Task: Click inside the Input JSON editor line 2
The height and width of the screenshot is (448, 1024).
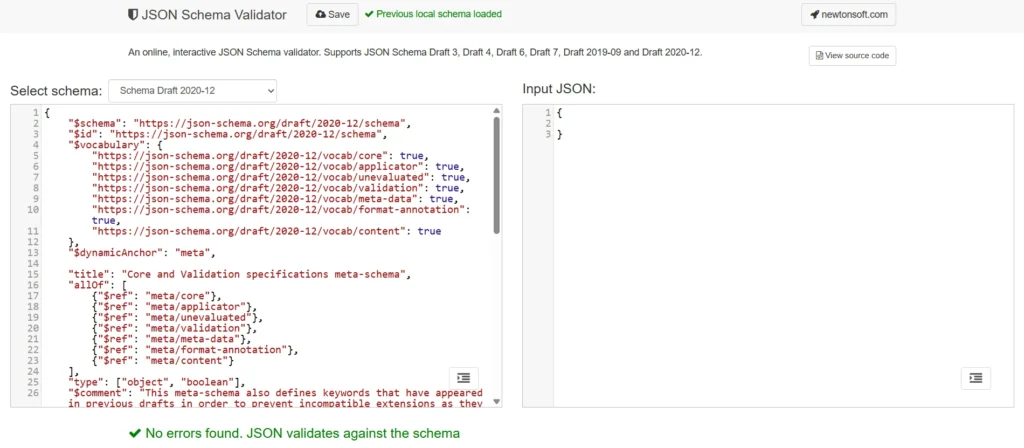Action: [x=784, y=123]
